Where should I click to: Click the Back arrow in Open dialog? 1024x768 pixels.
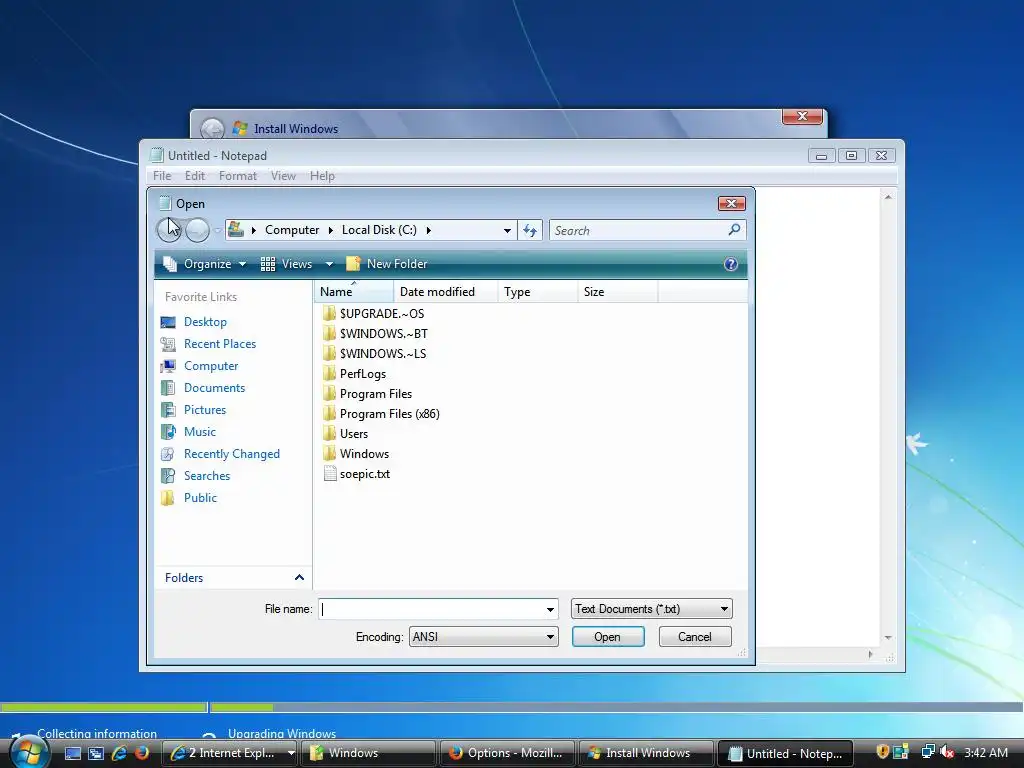[170, 230]
